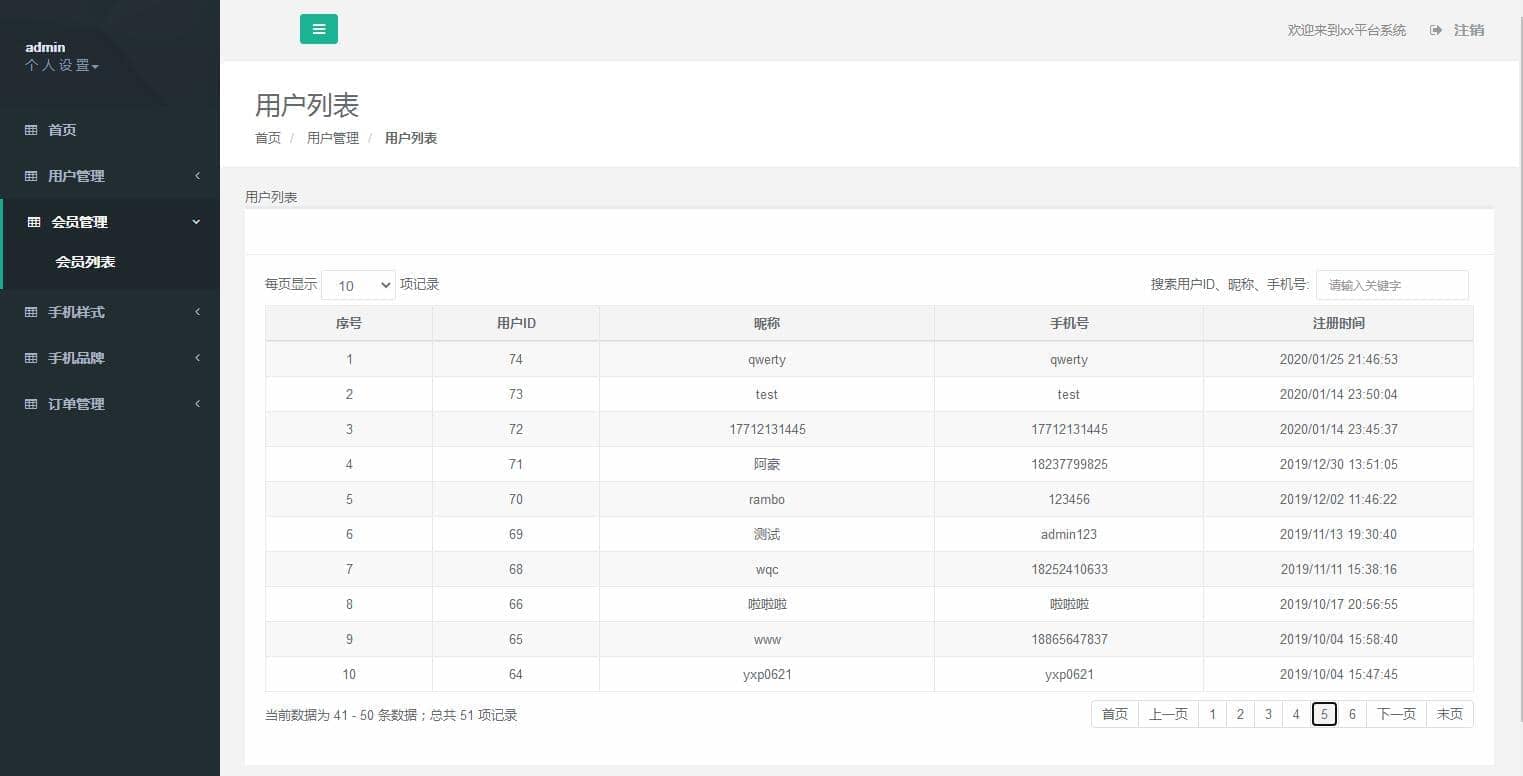Click the grid icon next to 用户管理

[x=31, y=176]
